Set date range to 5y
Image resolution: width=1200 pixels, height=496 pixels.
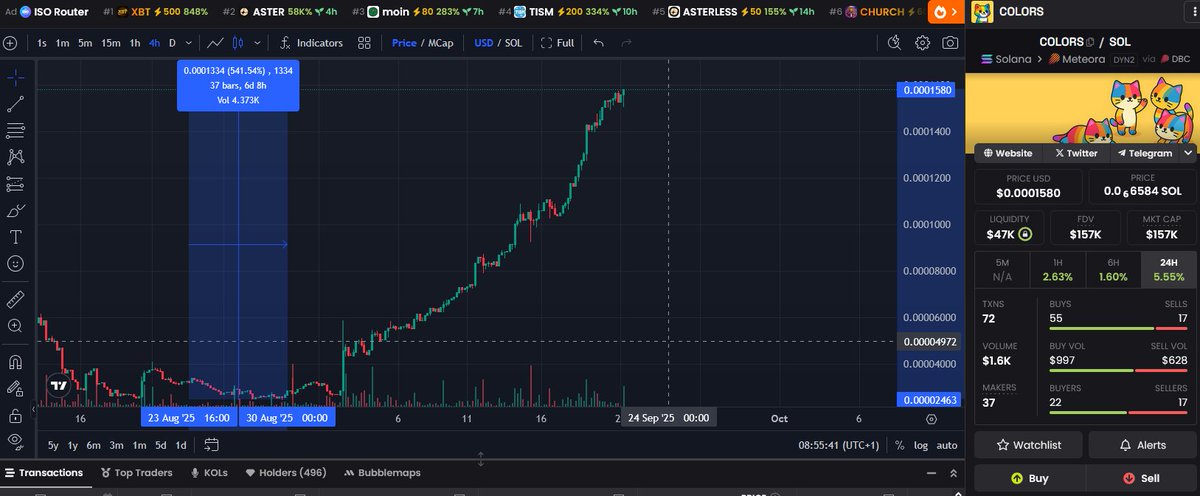point(53,445)
